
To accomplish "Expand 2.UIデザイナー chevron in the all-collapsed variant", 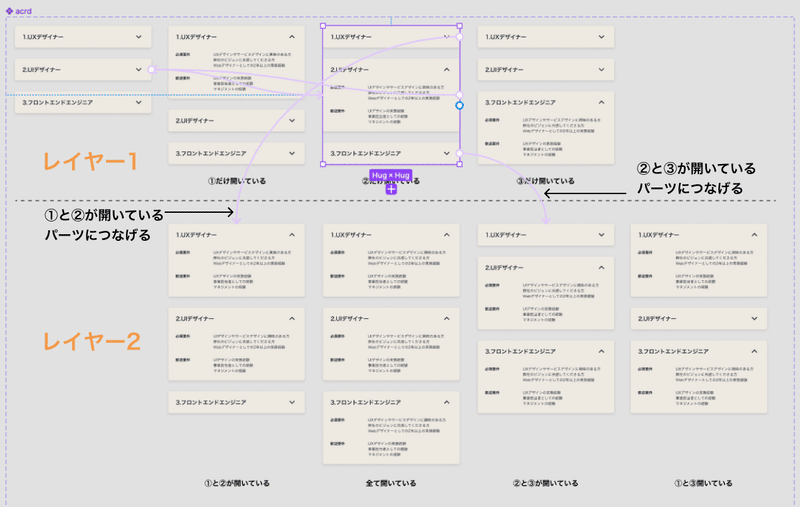I will point(139,69).
